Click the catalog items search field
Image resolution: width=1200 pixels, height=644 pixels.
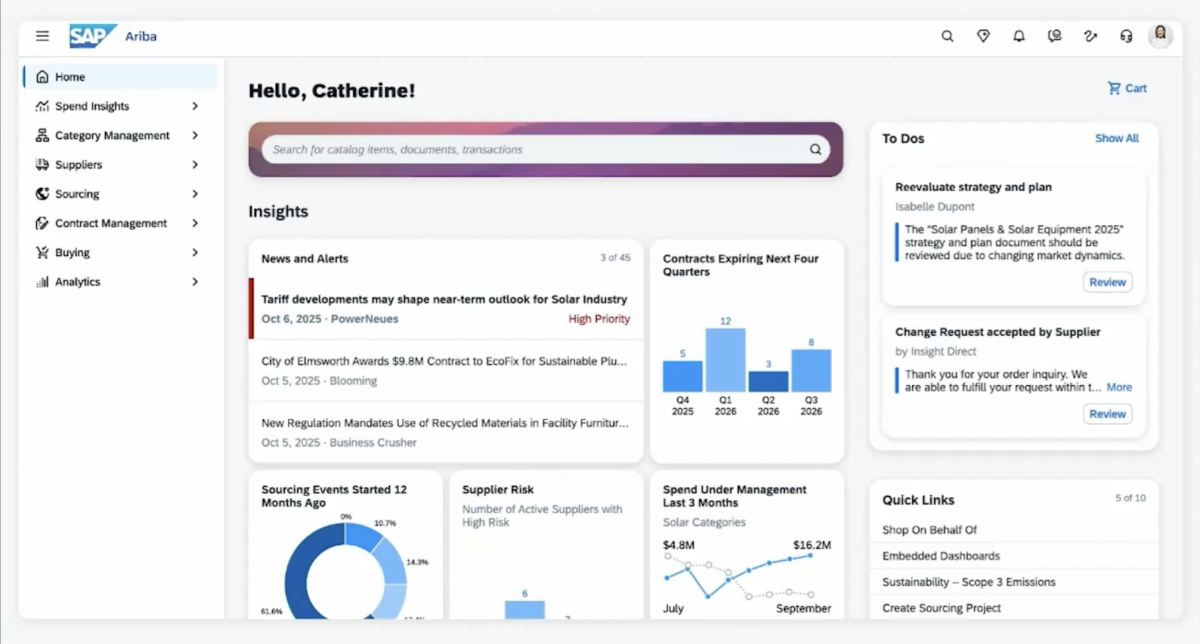coord(535,150)
